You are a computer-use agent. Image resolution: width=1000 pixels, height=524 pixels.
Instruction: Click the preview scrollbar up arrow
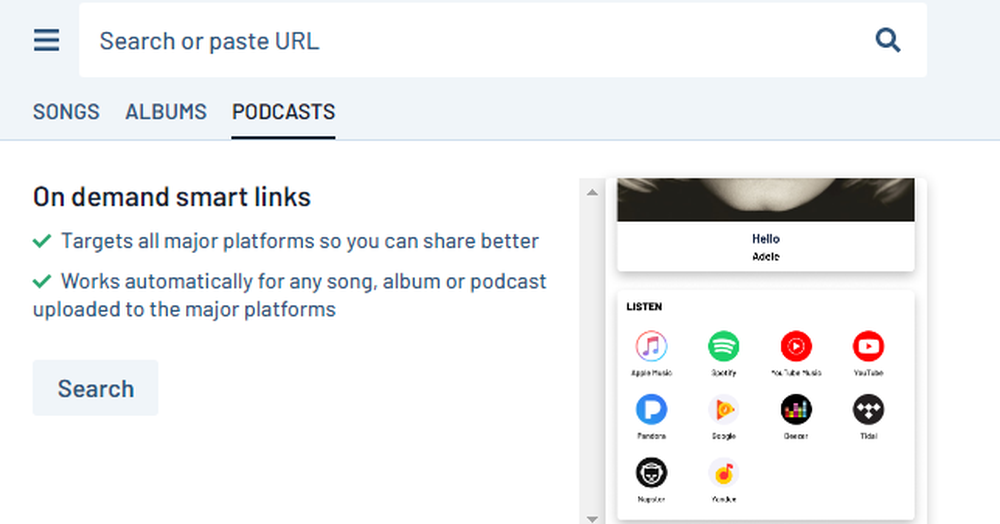click(x=592, y=192)
